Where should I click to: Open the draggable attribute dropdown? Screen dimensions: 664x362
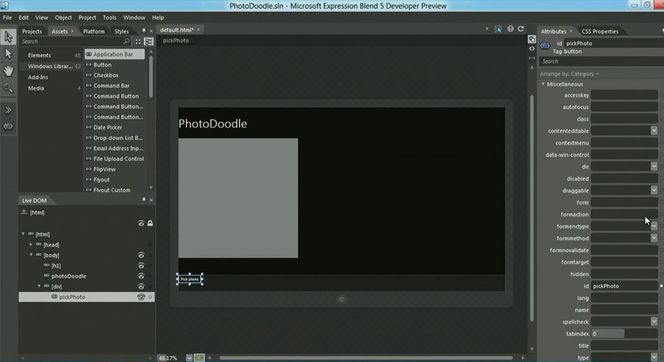click(654, 190)
